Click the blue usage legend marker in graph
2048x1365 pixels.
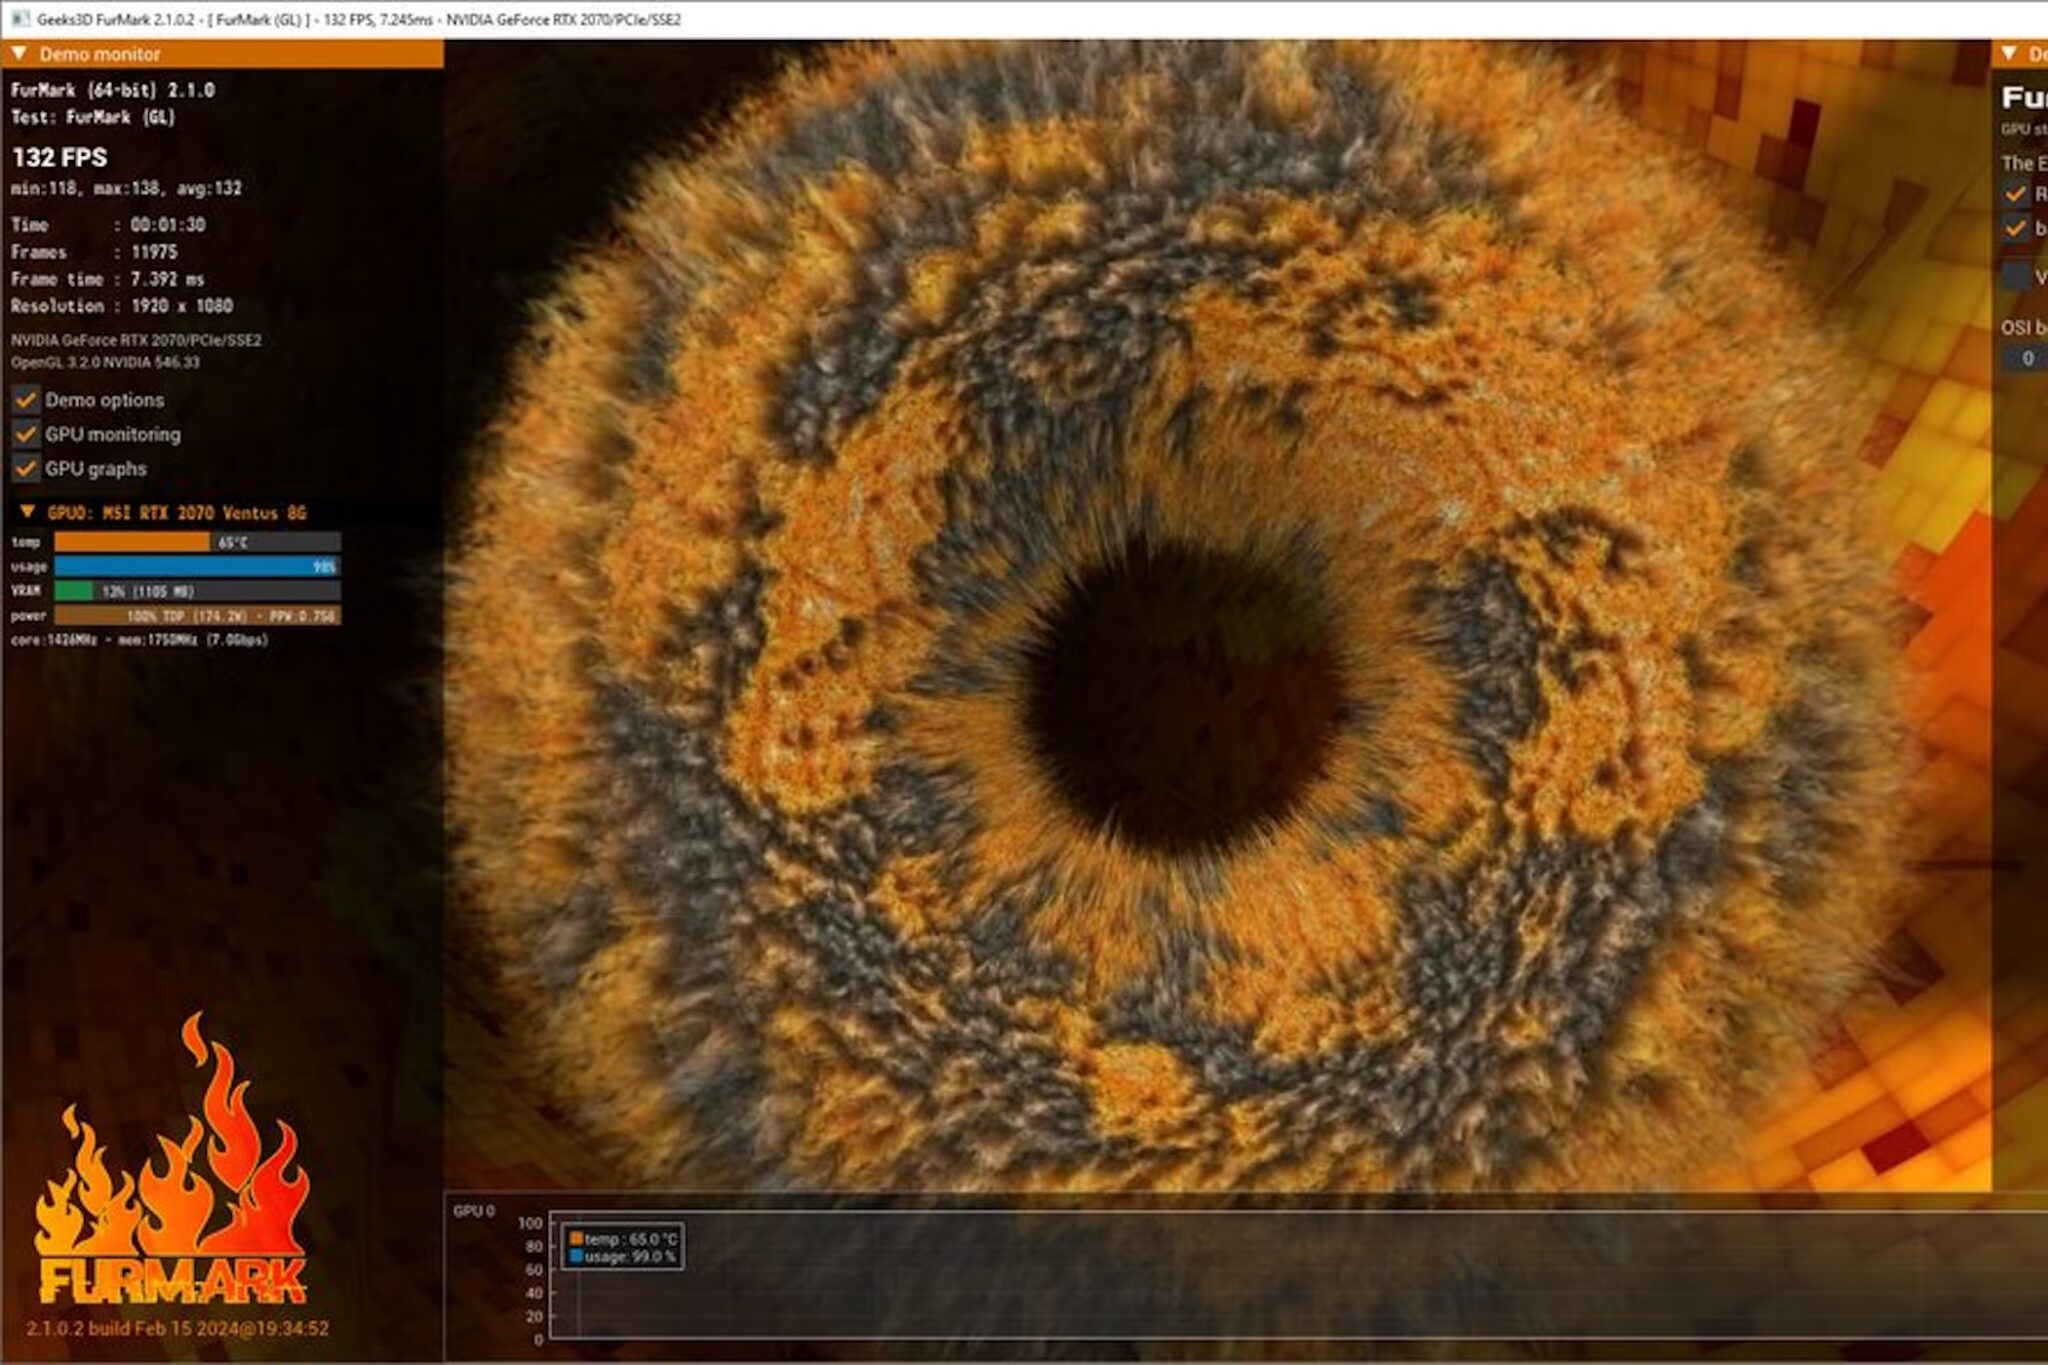tap(576, 1256)
